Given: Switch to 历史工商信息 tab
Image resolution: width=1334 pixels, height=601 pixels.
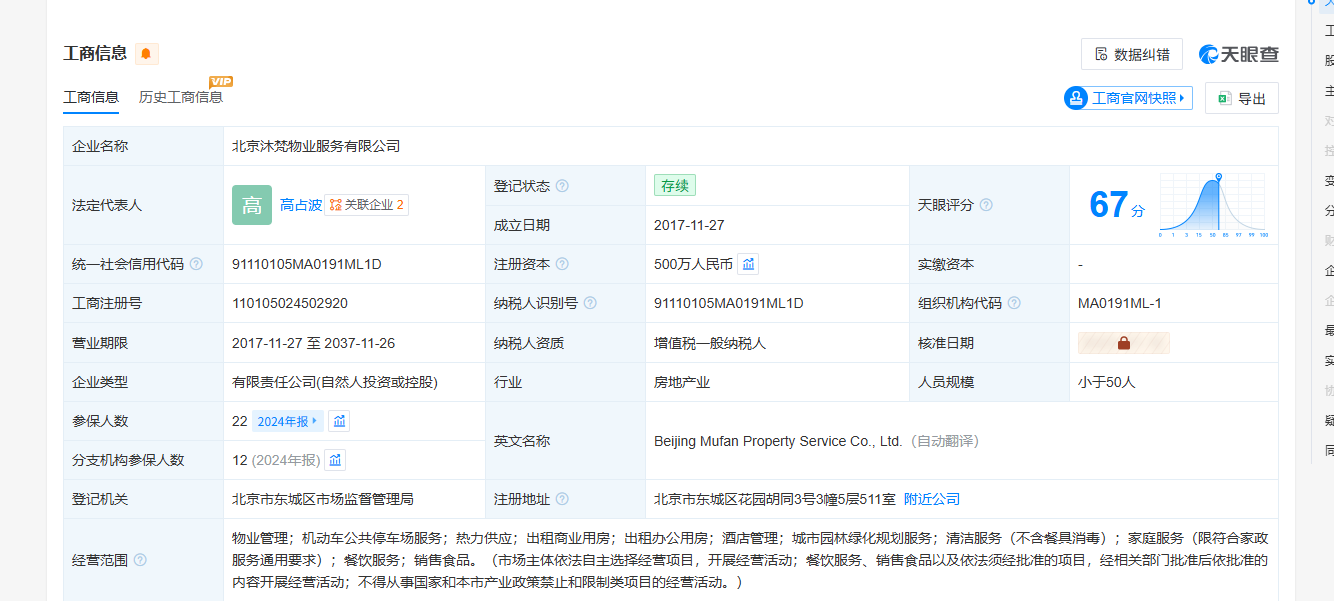Looking at the screenshot, I should [x=181, y=97].
